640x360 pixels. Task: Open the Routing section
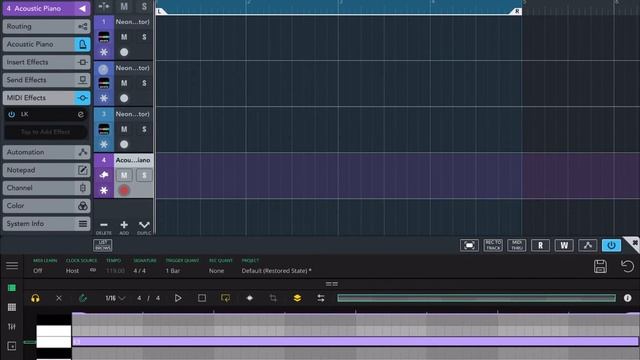pos(47,27)
